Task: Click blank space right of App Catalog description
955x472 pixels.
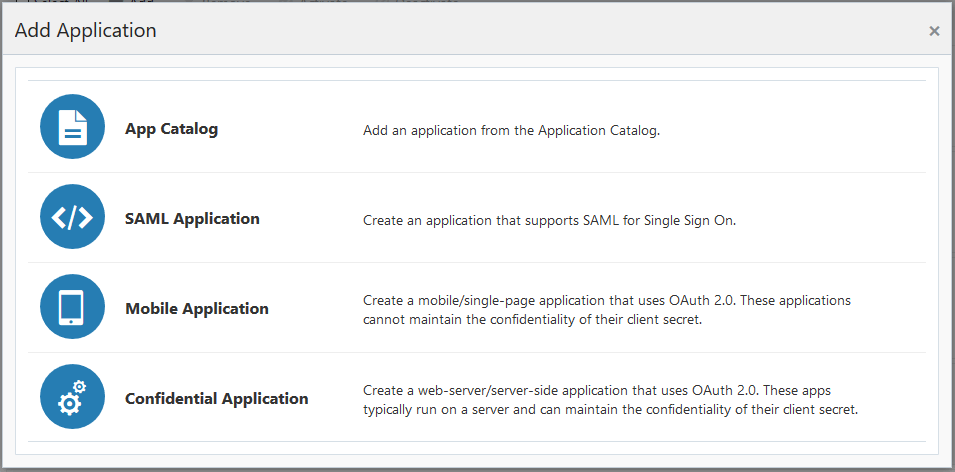Action: tap(800, 131)
